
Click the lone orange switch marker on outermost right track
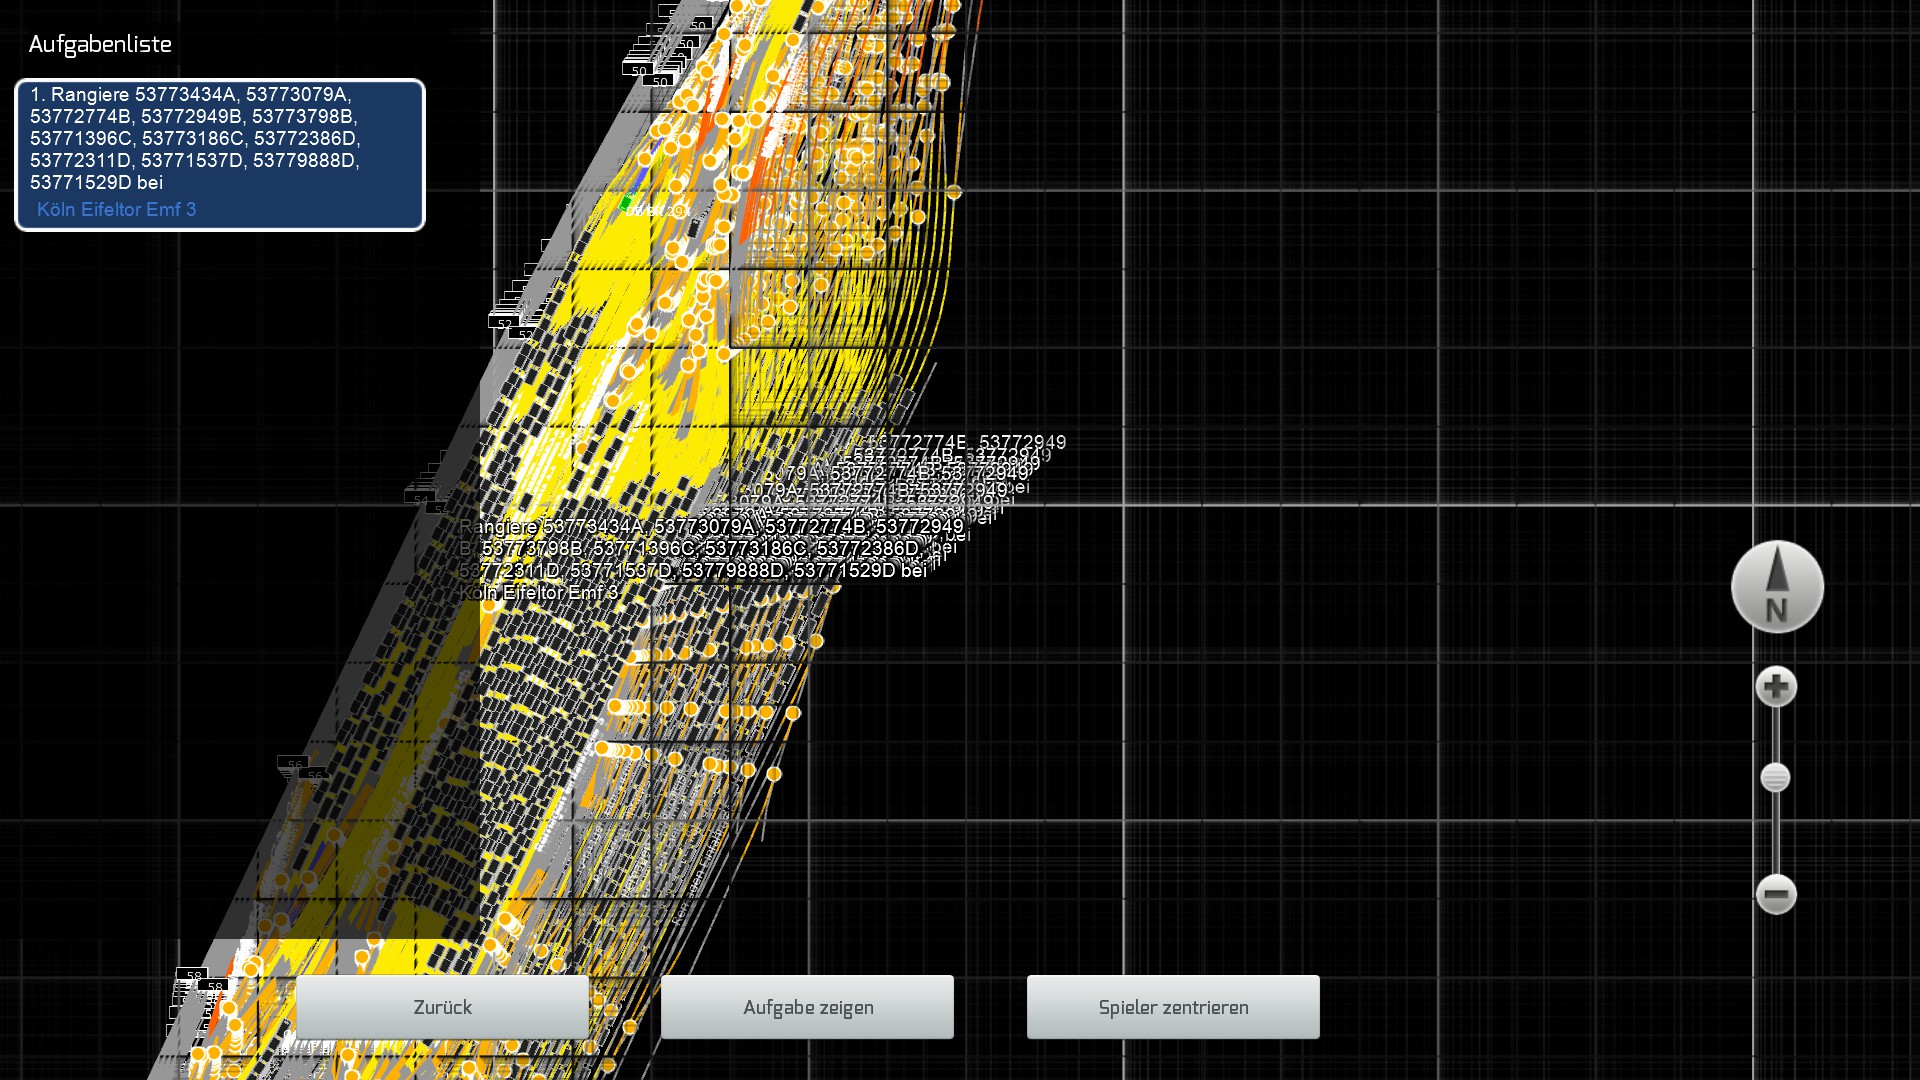(954, 192)
